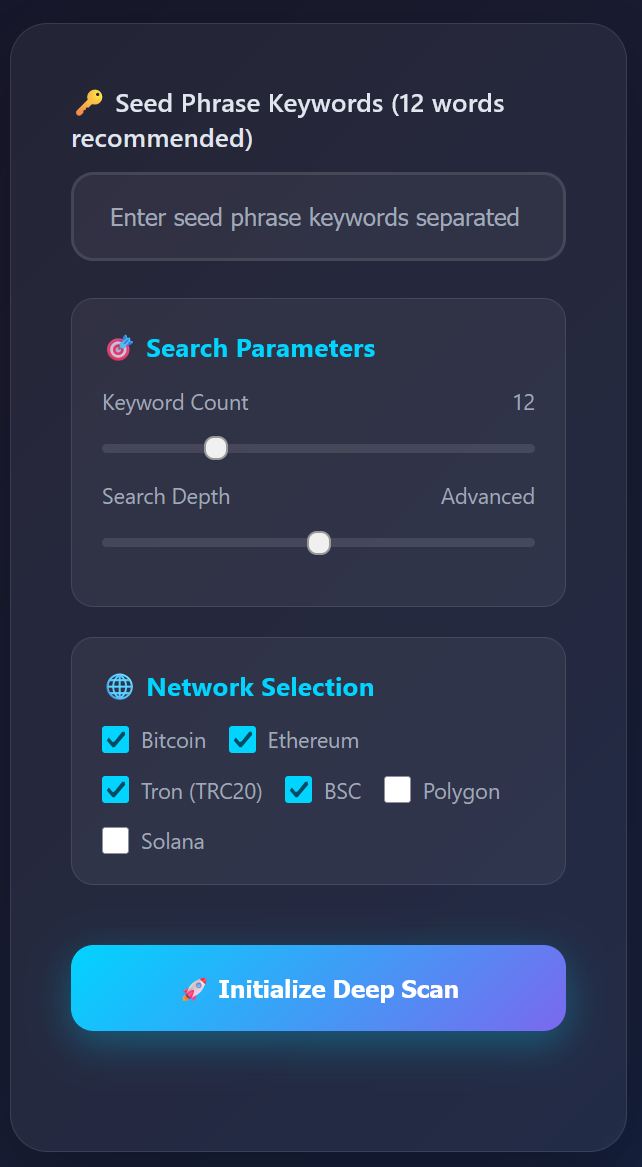Check the Solana network option
The width and height of the screenshot is (642, 1167).
[x=115, y=841]
